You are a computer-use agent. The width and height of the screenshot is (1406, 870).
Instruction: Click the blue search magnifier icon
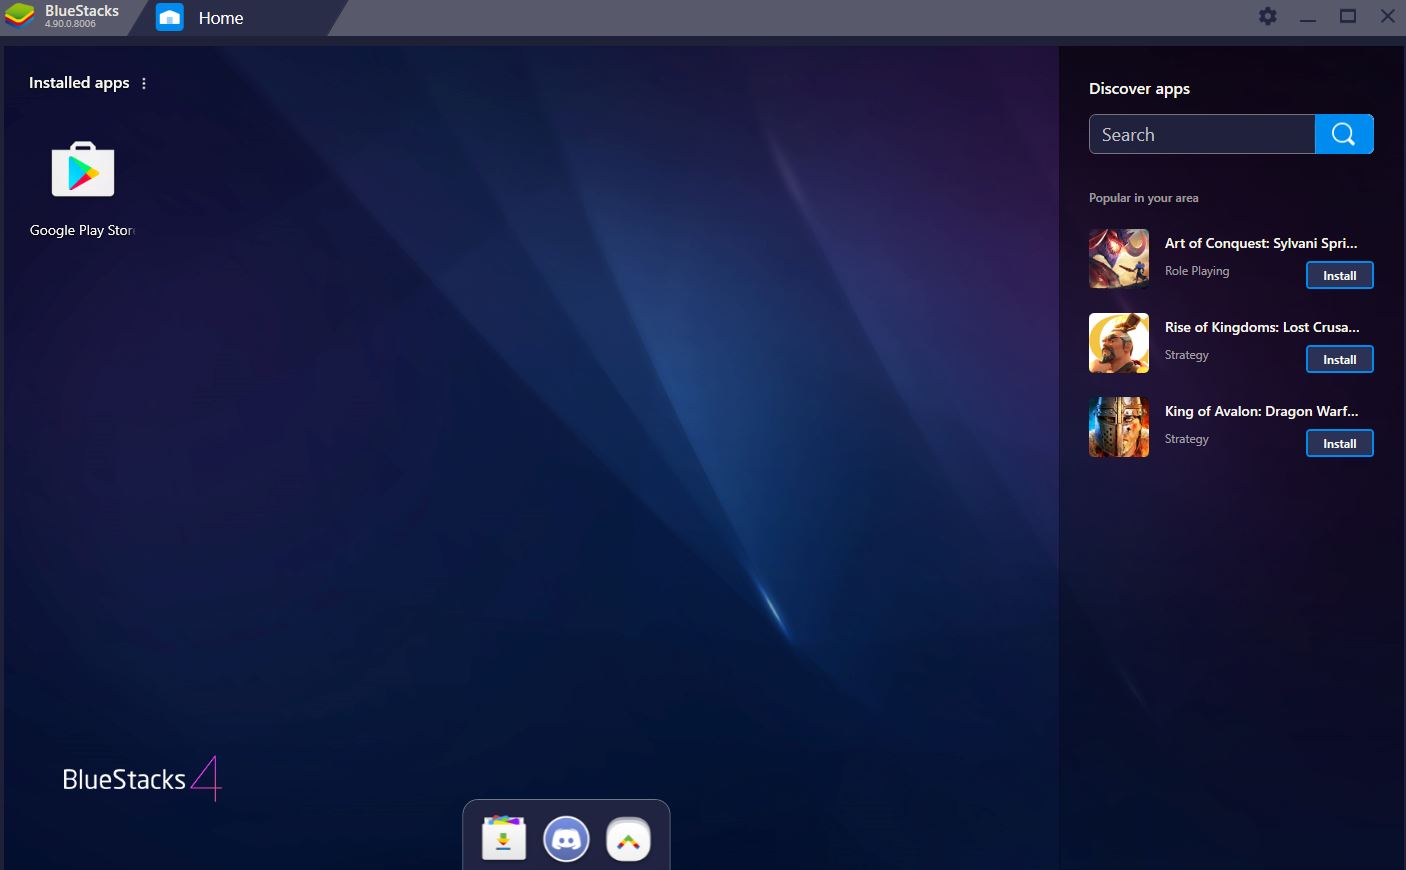[x=1343, y=133]
